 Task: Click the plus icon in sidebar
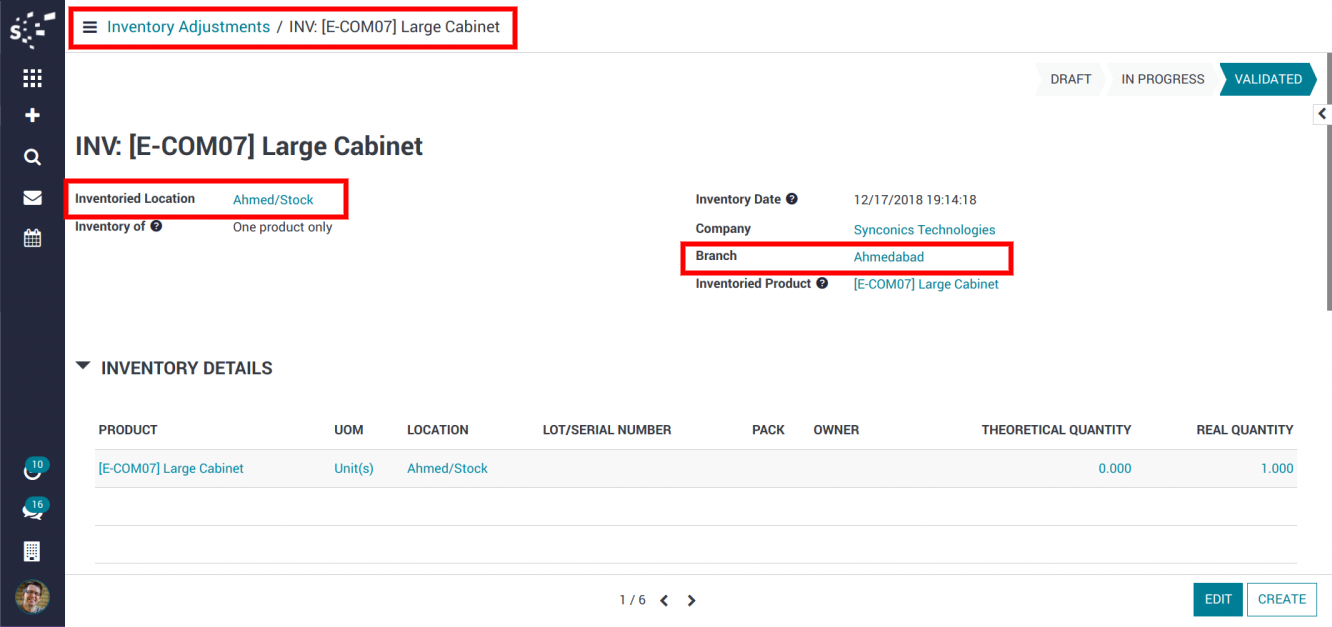click(32, 116)
